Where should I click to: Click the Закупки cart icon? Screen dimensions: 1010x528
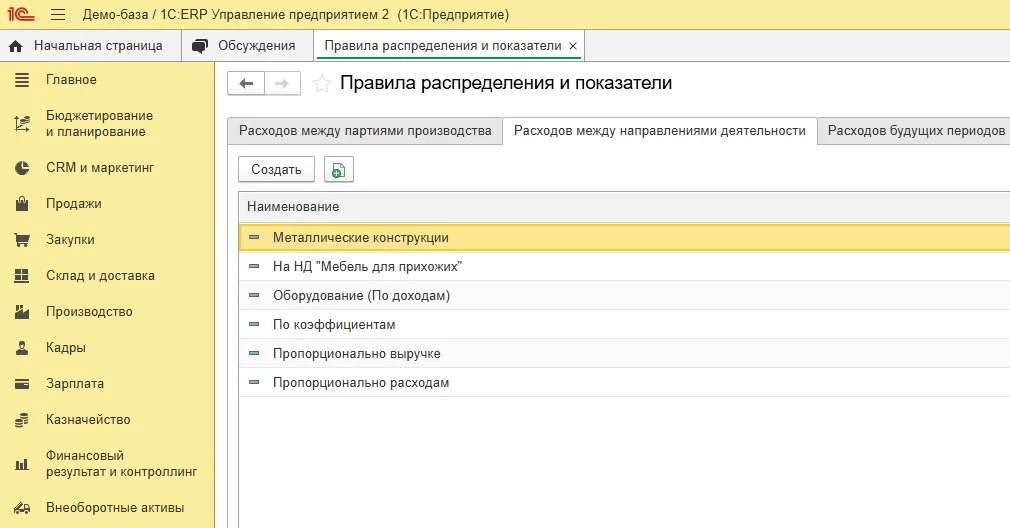pyautogui.click(x=22, y=240)
